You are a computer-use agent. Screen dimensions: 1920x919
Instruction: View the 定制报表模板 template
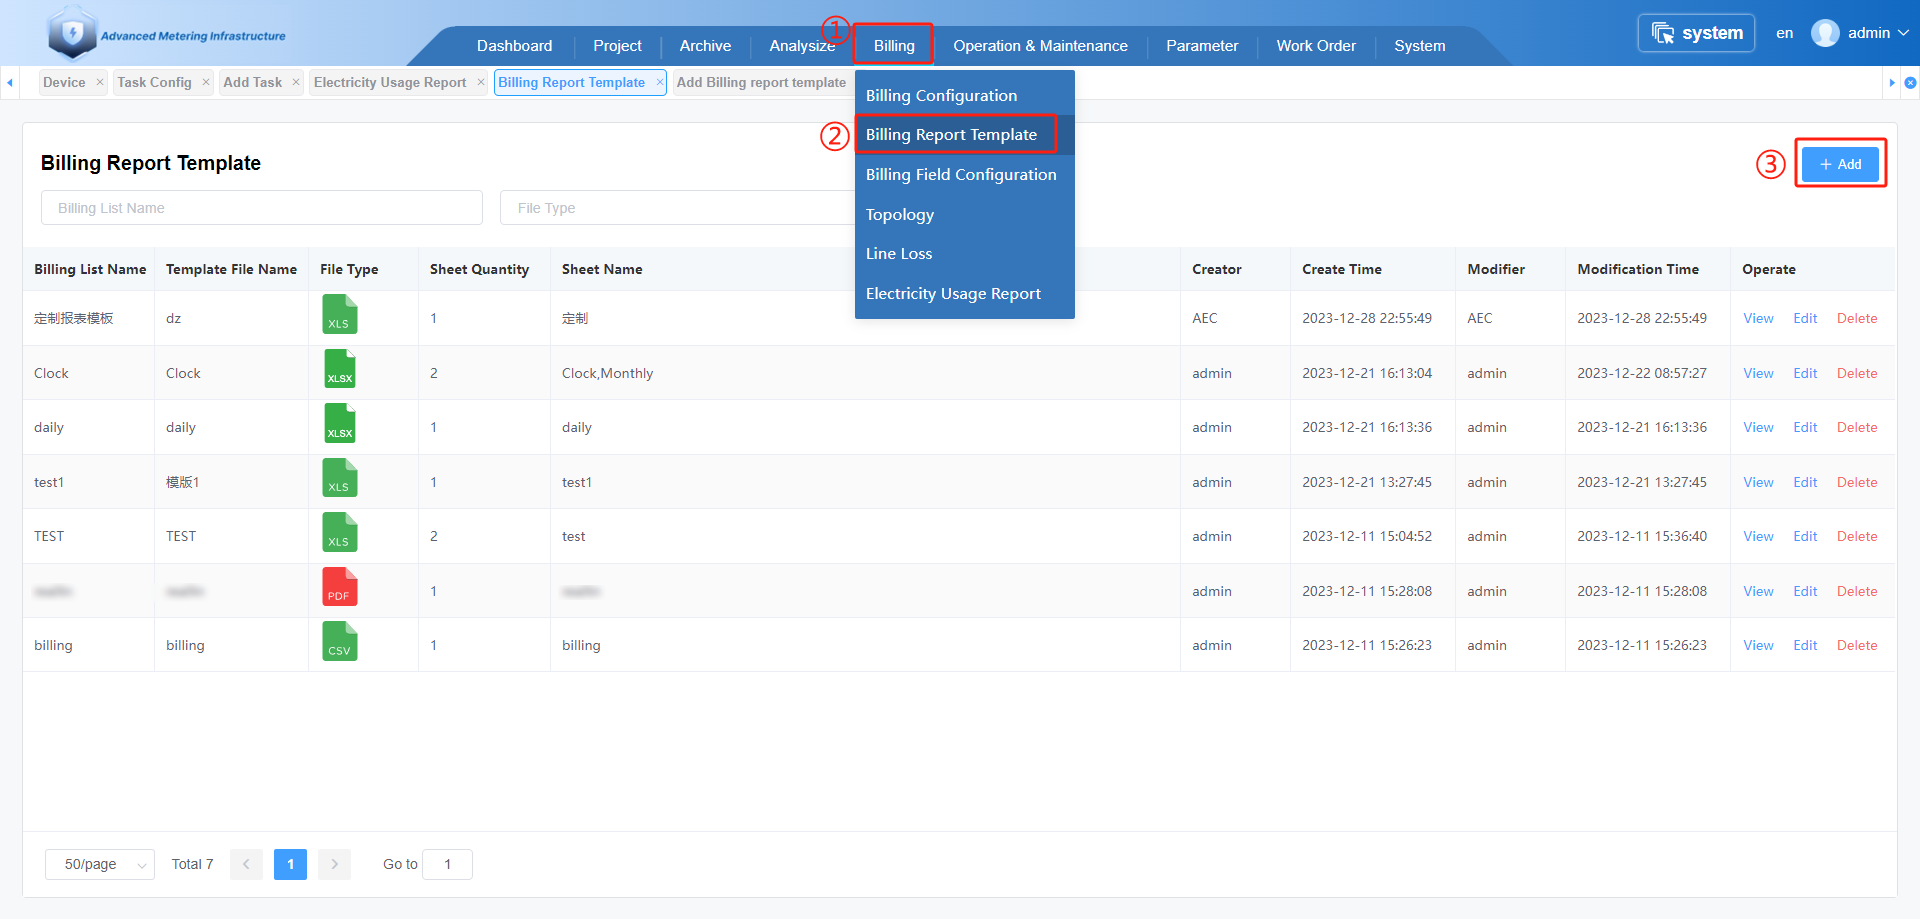[1758, 318]
